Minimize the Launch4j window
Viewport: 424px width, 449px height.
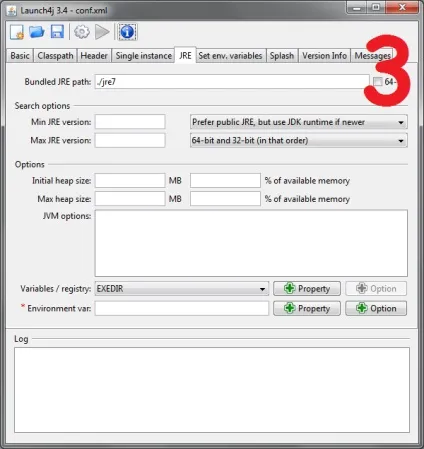[357, 7]
